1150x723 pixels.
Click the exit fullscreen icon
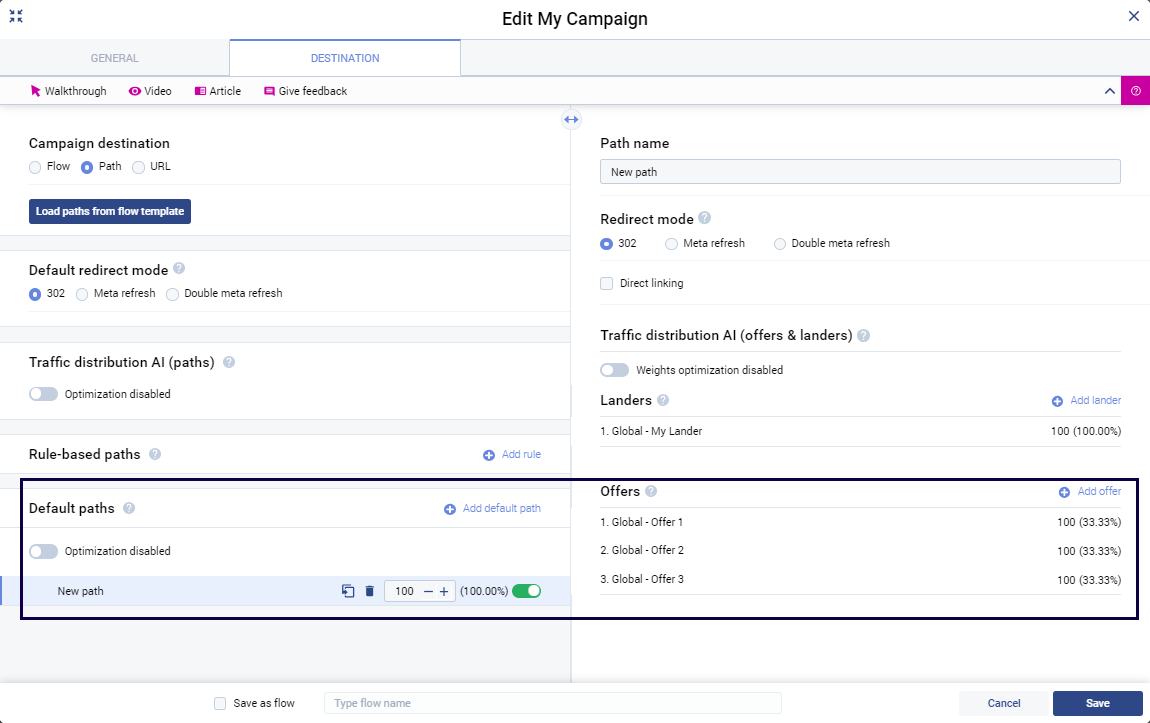16,16
